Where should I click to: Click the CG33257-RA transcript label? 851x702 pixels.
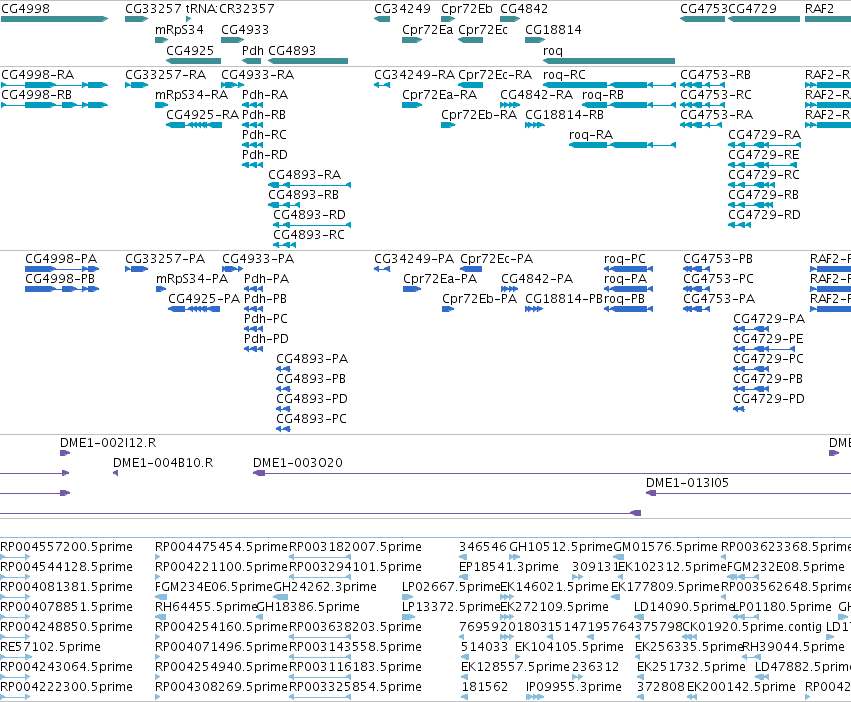[166, 74]
